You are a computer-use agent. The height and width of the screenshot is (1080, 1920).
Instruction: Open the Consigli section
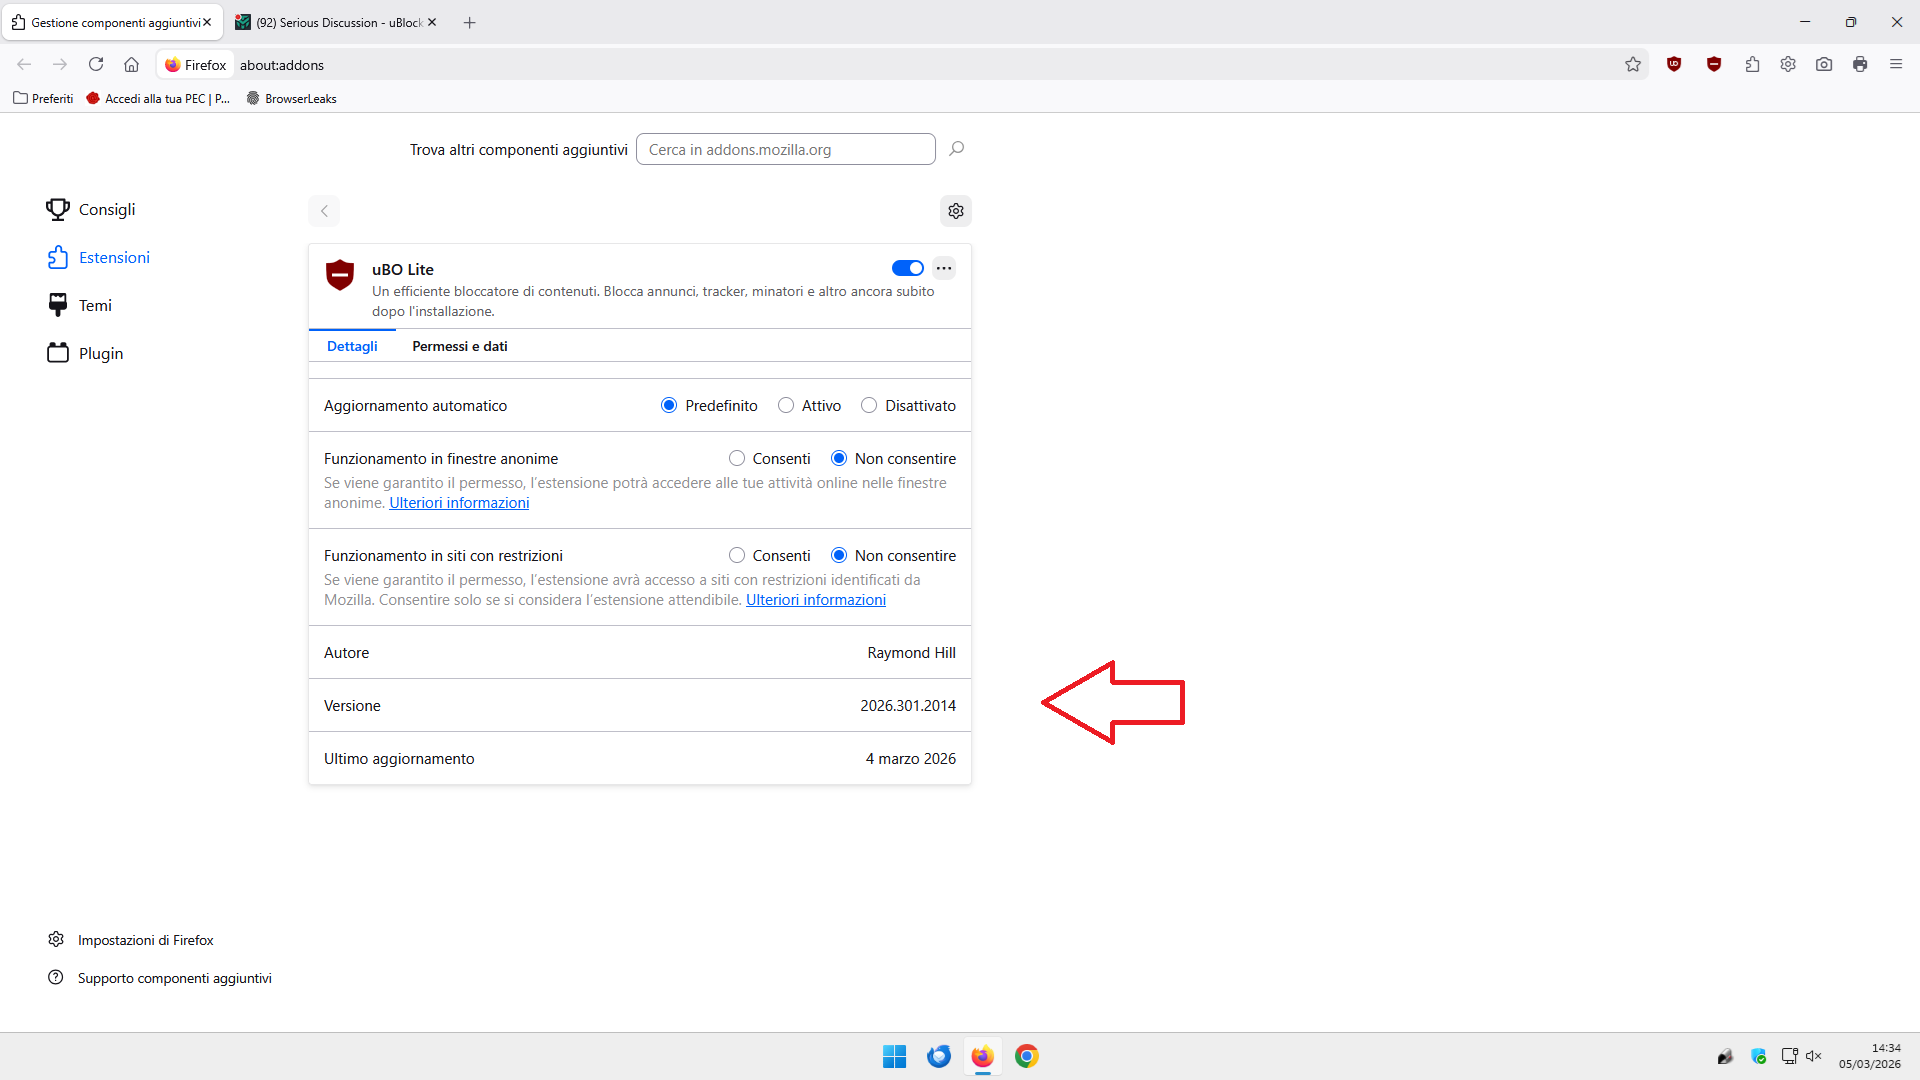(91, 209)
